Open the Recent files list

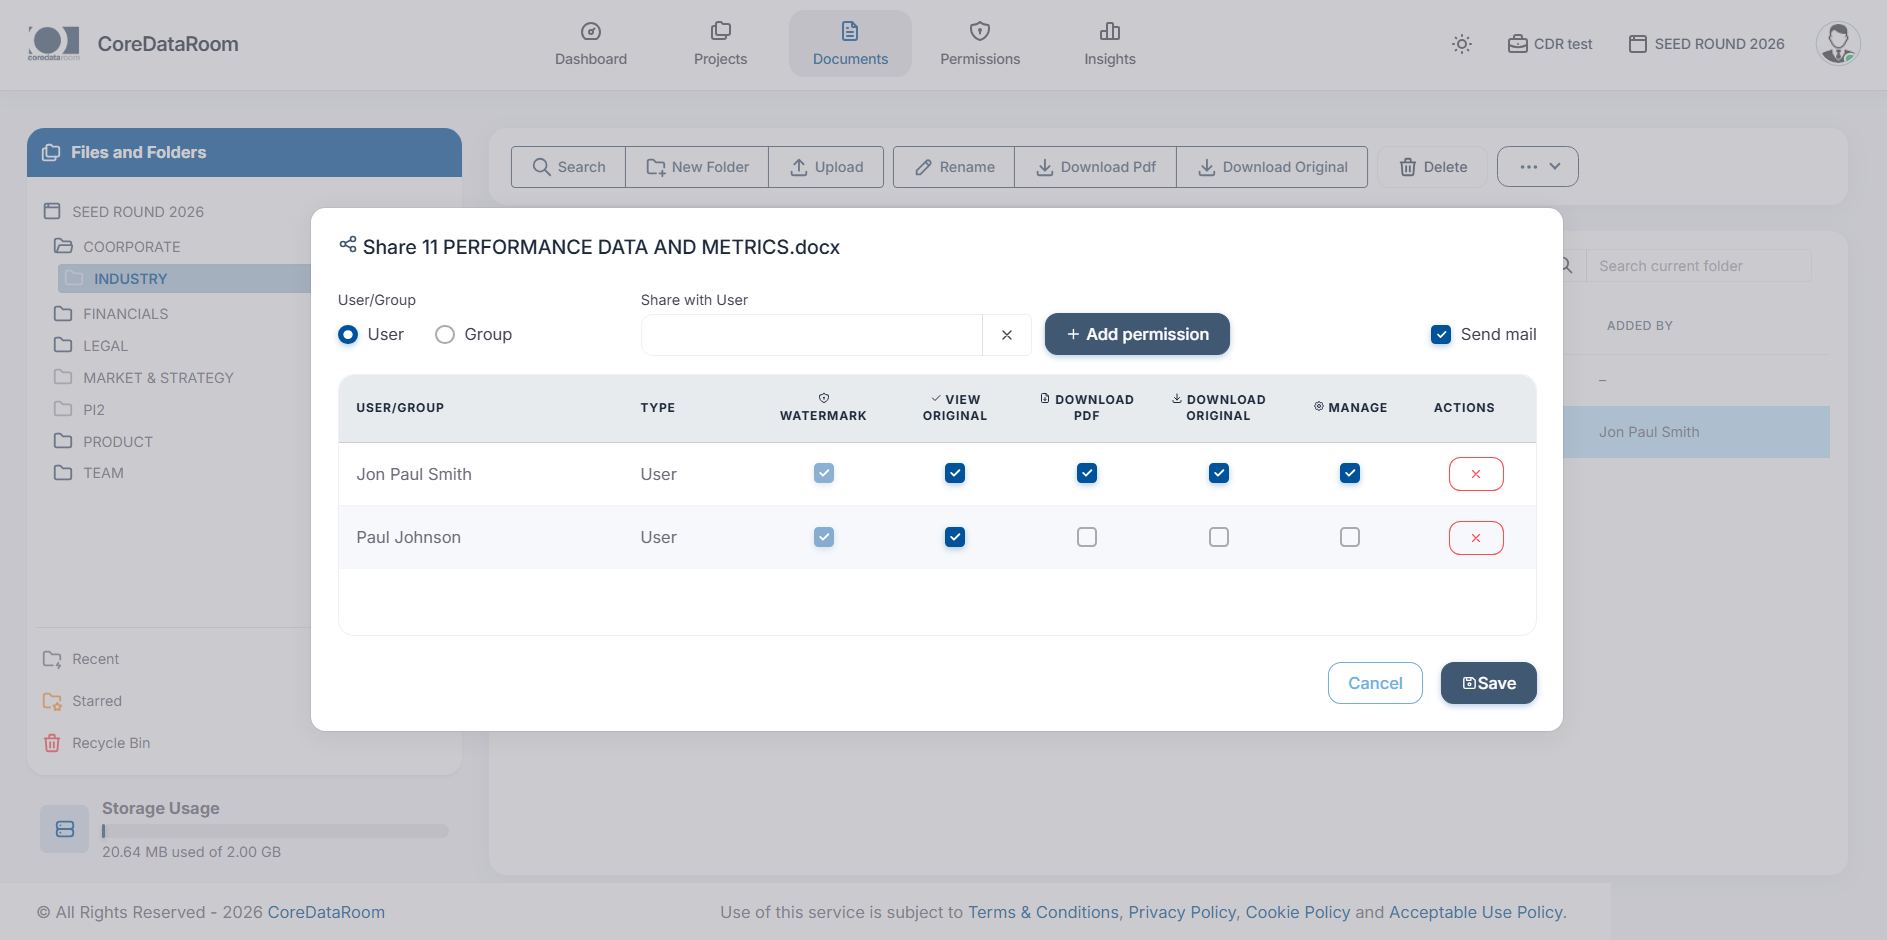[81, 659]
